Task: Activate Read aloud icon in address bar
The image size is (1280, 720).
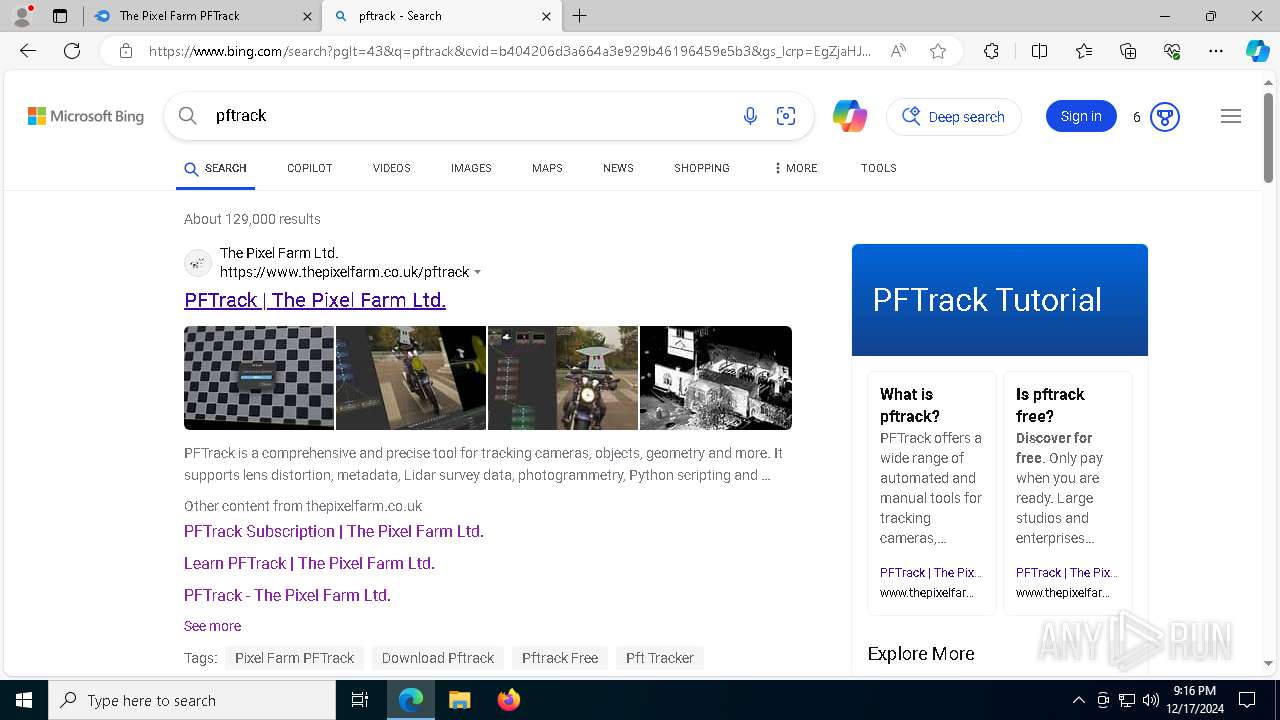Action: click(898, 51)
